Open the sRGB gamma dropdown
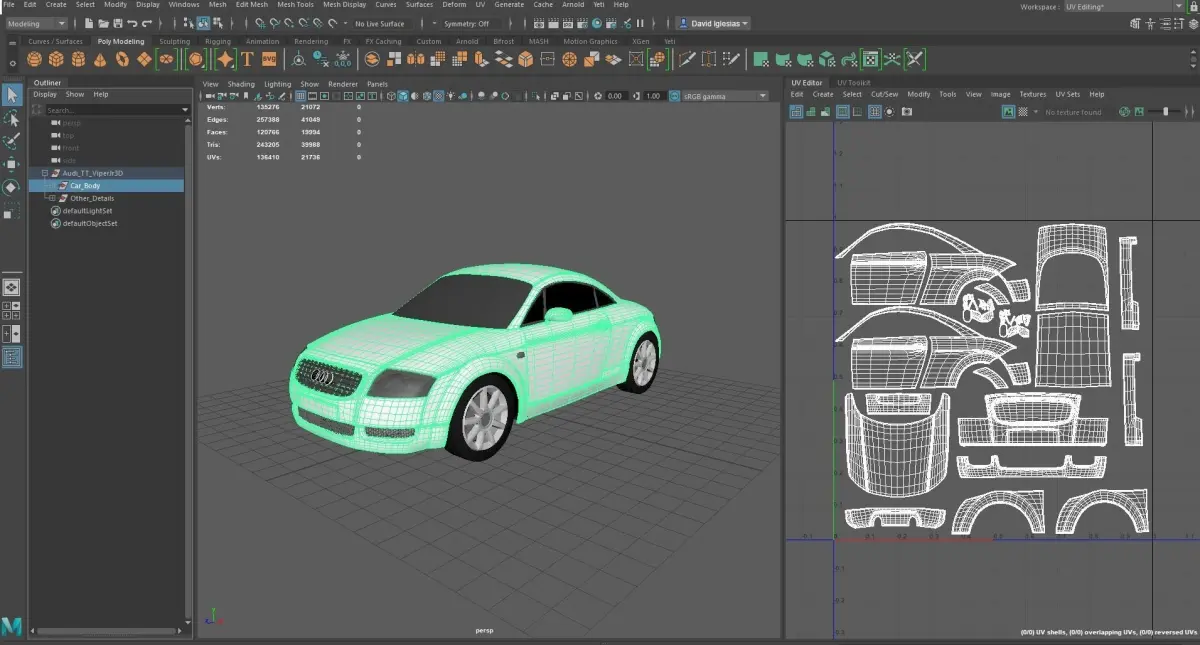The width and height of the screenshot is (1200, 645). coord(725,96)
